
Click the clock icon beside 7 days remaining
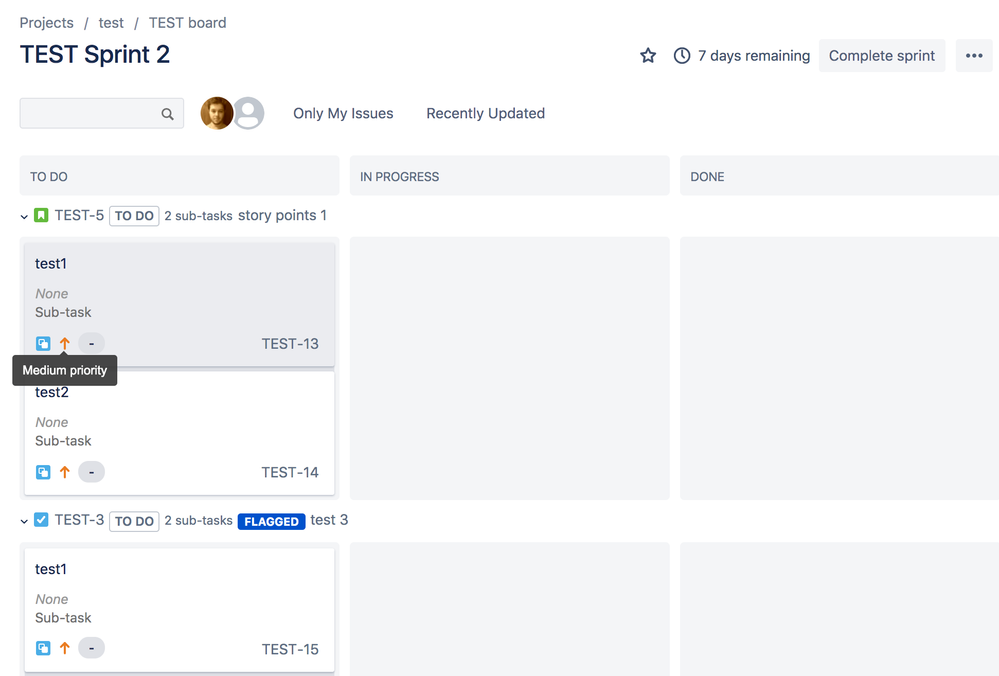click(681, 56)
